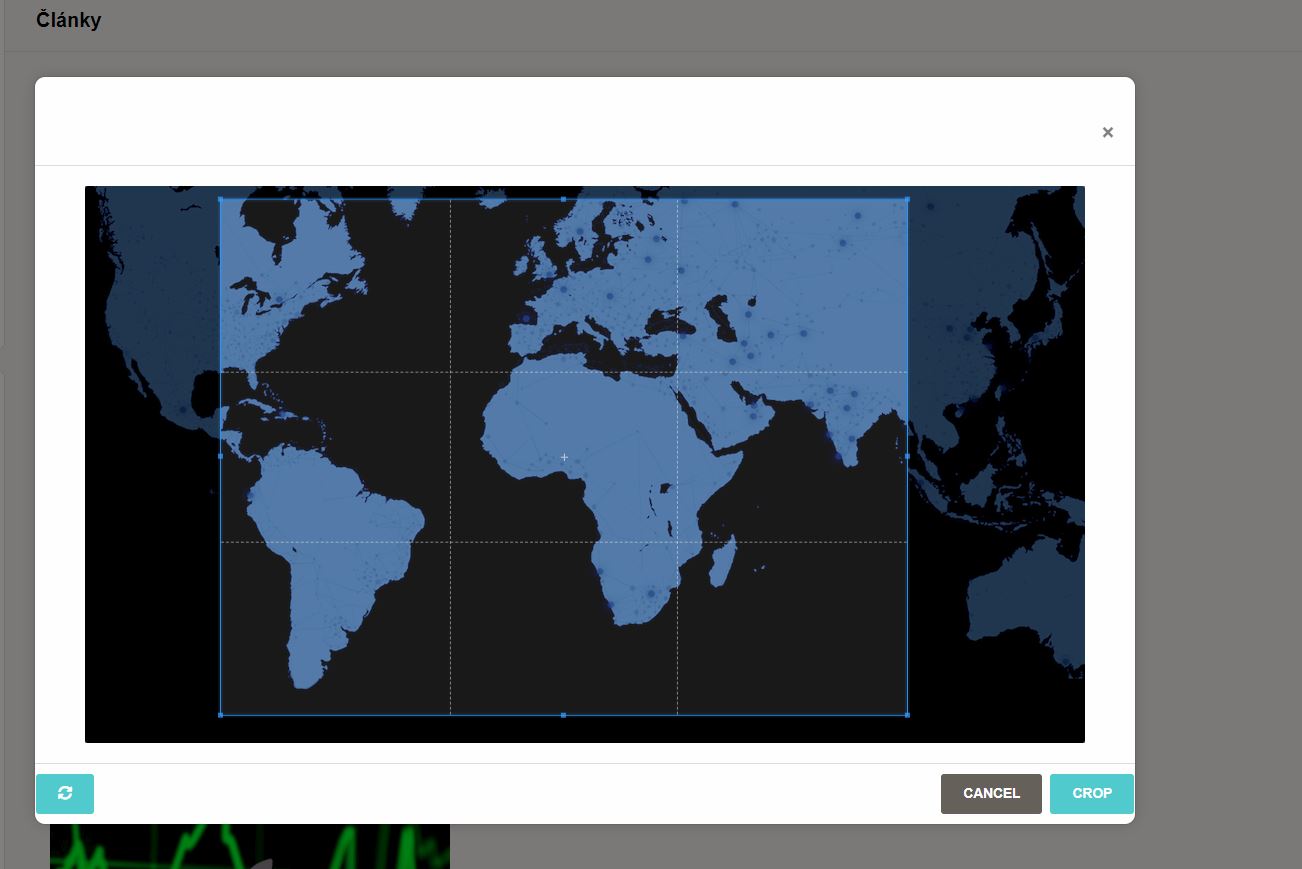1302x869 pixels.
Task: Click the bottom-center crop edge handle
Action: pos(563,715)
